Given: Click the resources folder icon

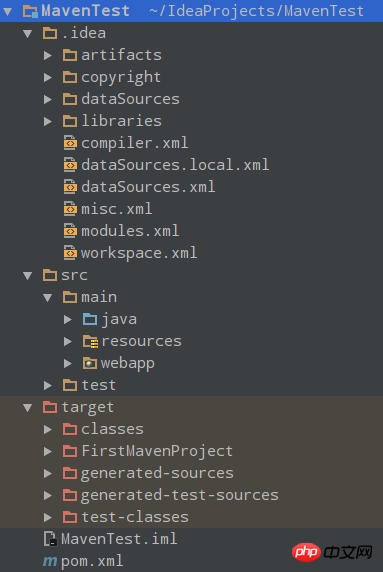Looking at the screenshot, I should point(90,341).
